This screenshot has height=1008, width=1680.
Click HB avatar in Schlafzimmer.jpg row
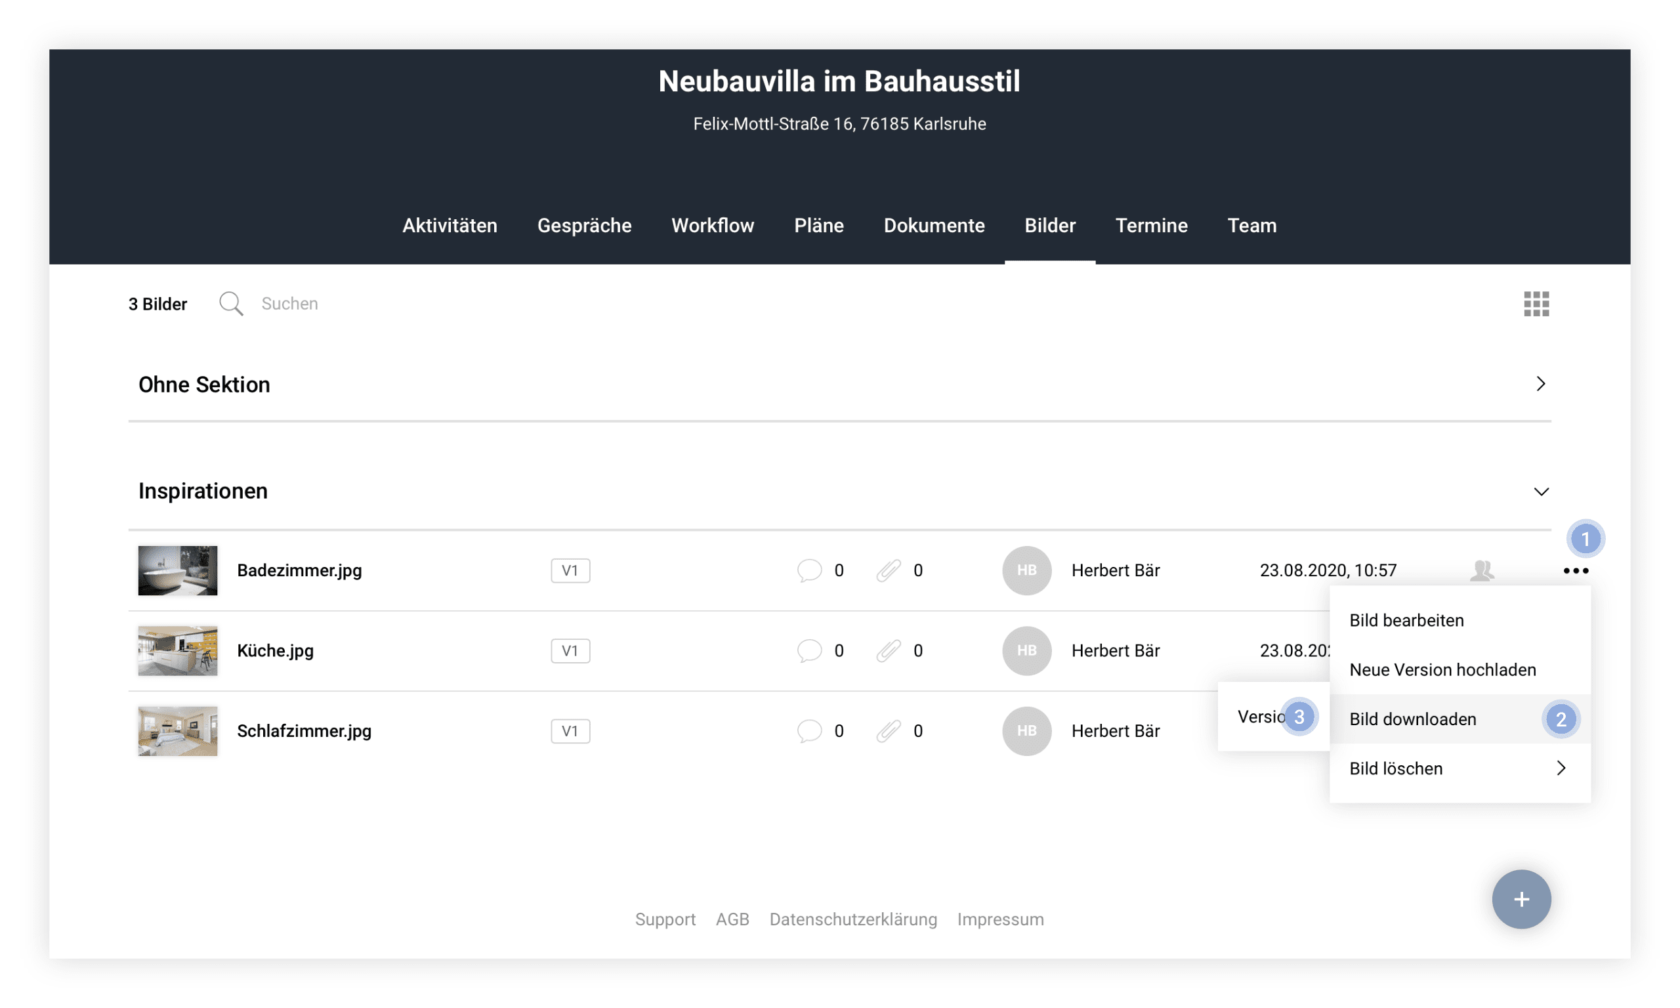1027,731
